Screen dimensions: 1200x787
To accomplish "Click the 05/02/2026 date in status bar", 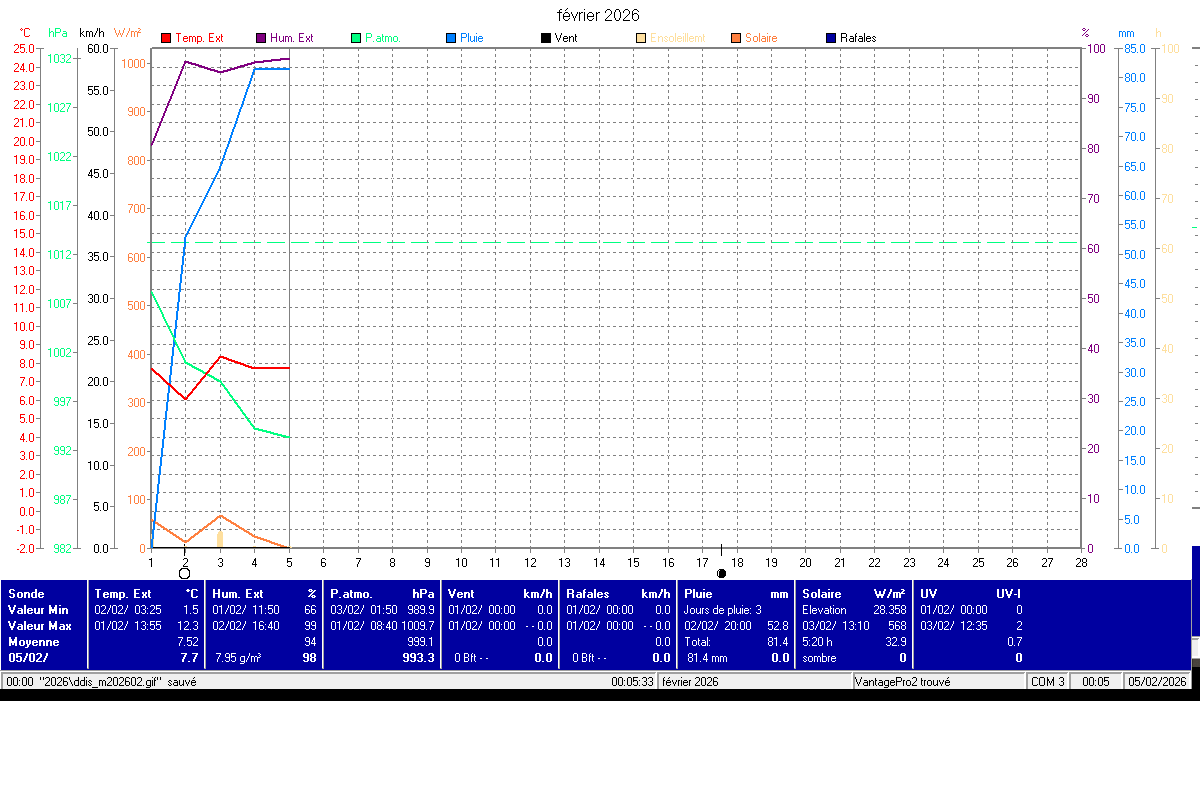I will click(1157, 682).
